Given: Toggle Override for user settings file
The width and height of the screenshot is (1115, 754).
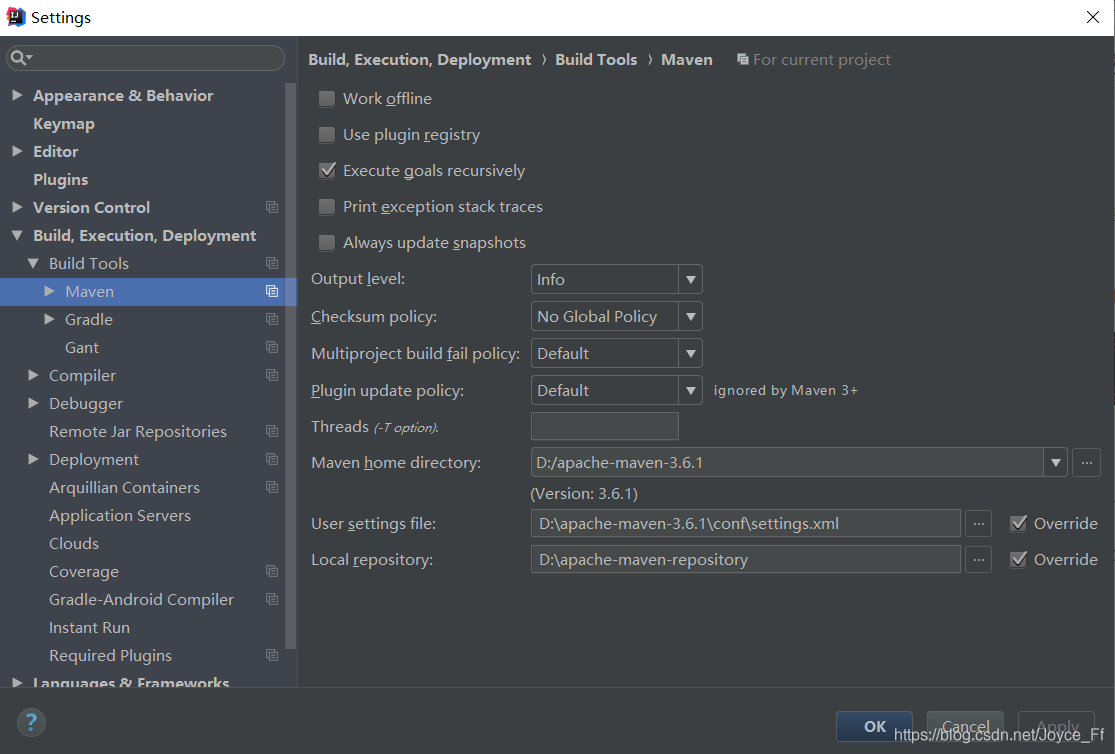Looking at the screenshot, I should coord(1018,524).
